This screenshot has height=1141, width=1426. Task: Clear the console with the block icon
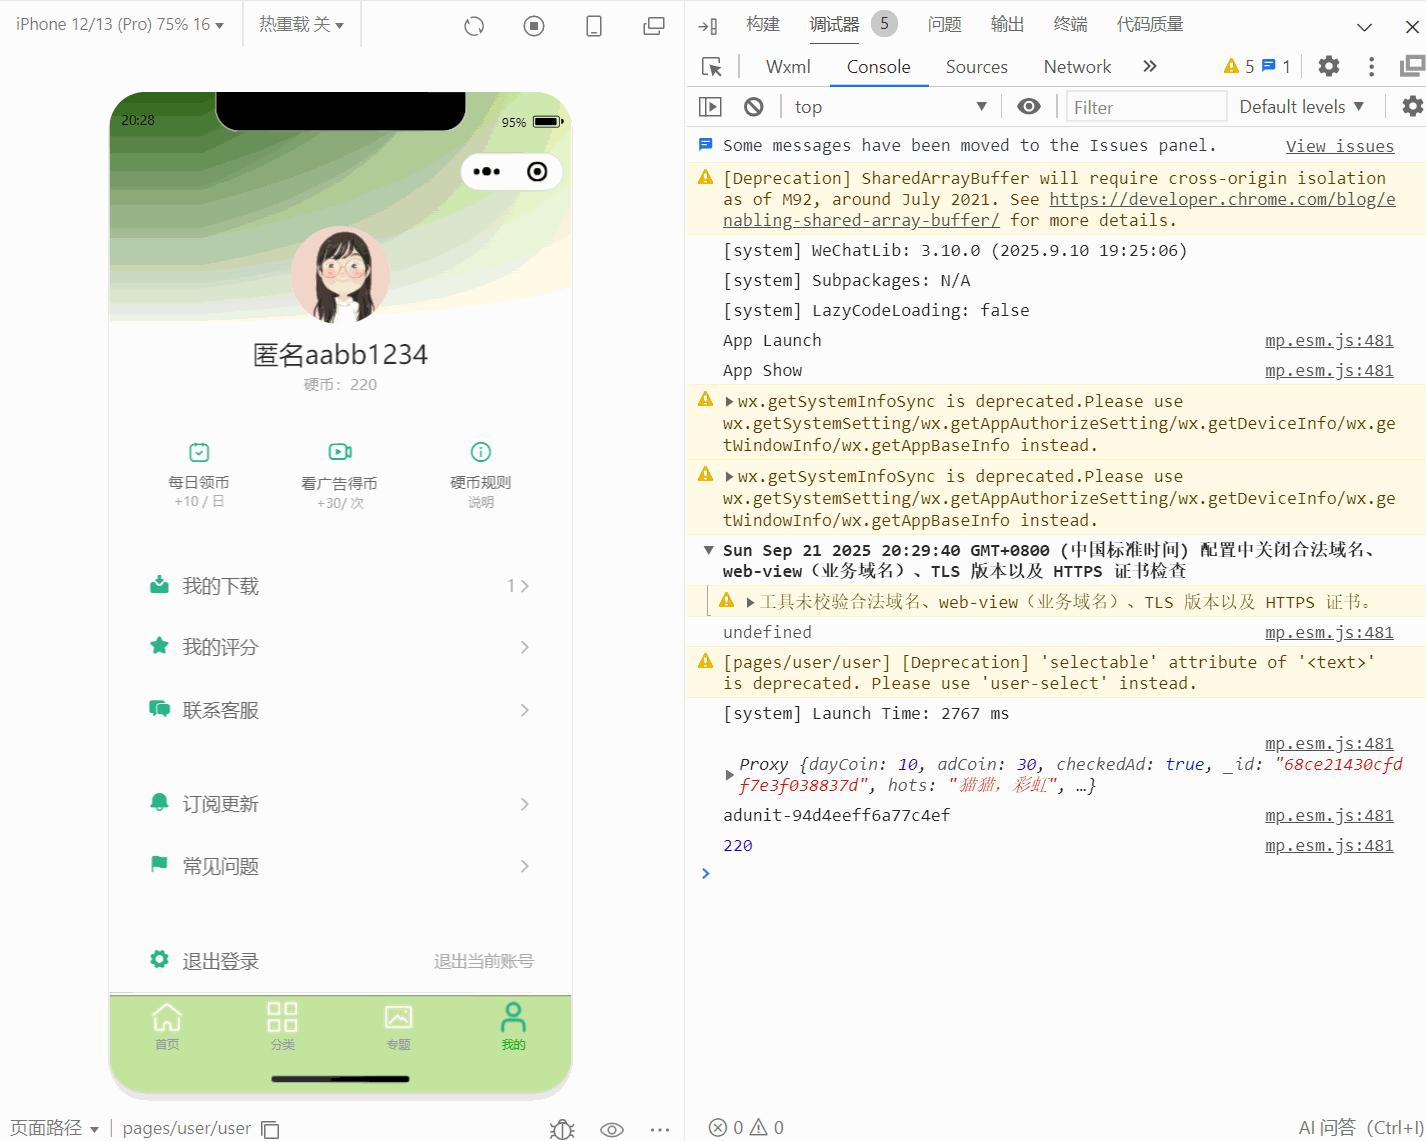(x=754, y=107)
